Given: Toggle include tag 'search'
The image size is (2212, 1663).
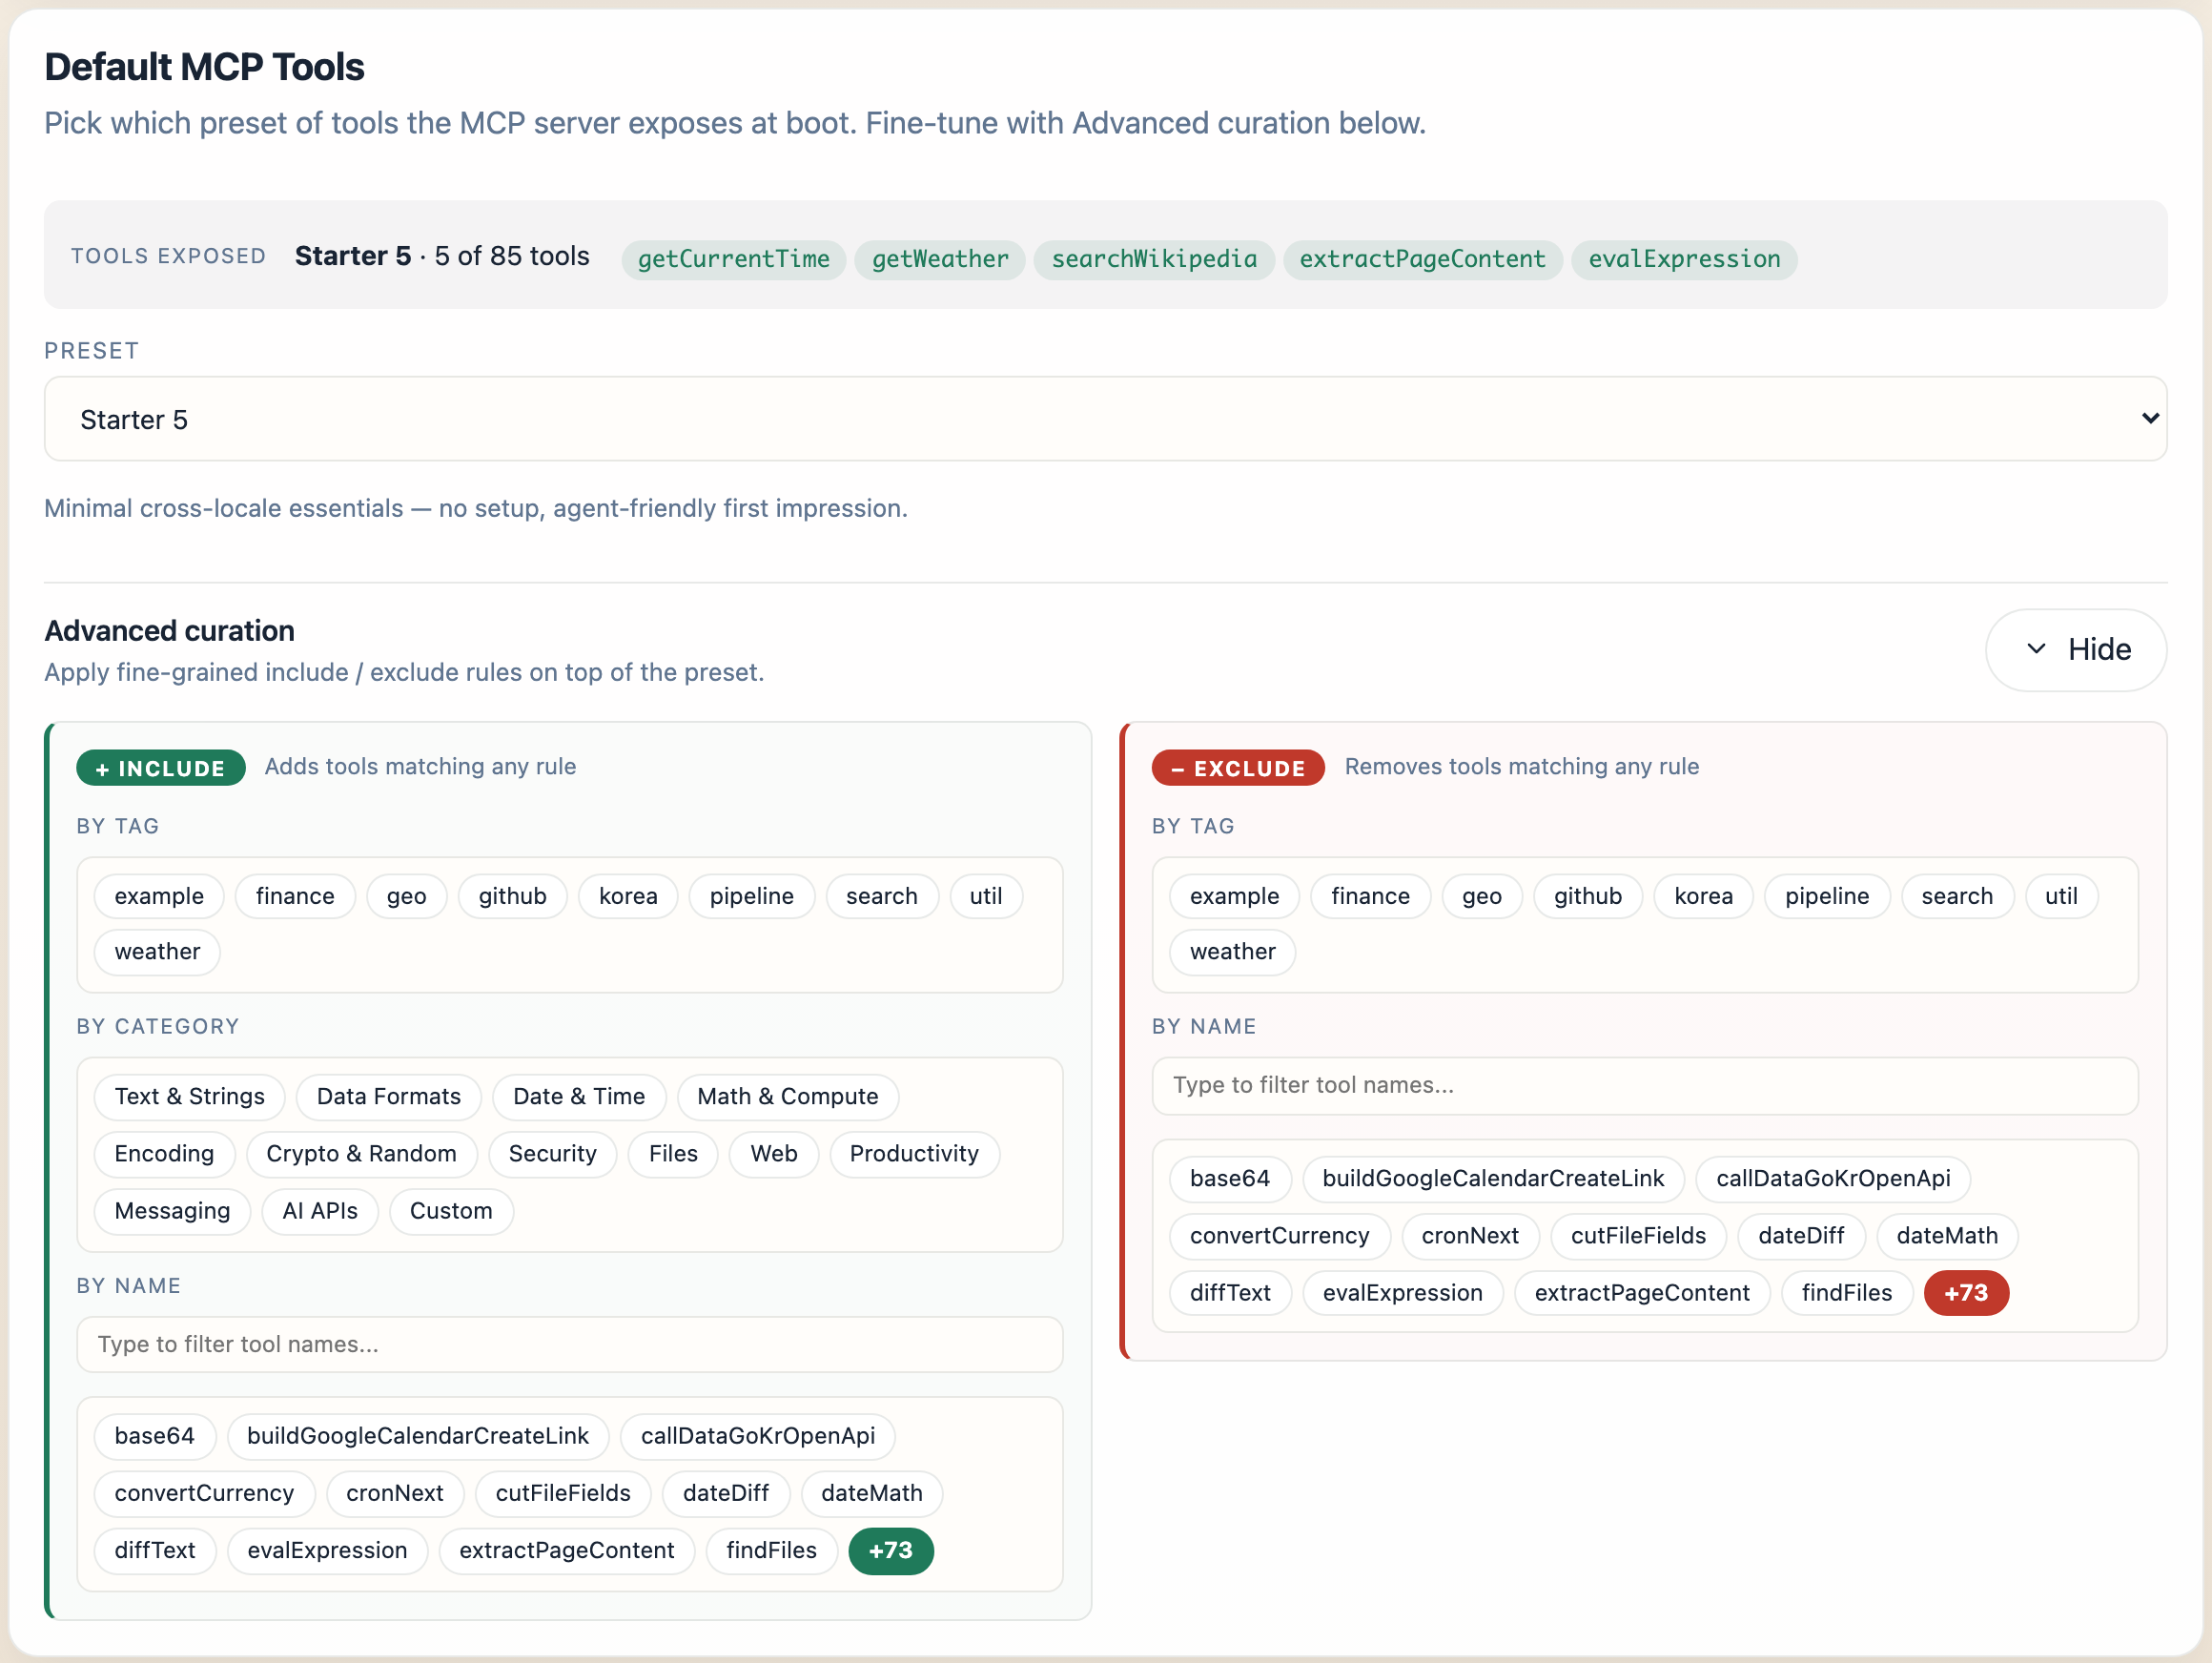Looking at the screenshot, I should 881,896.
